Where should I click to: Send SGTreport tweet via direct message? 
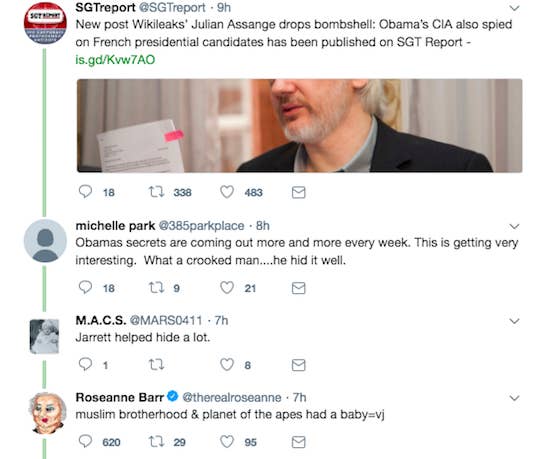click(x=299, y=192)
